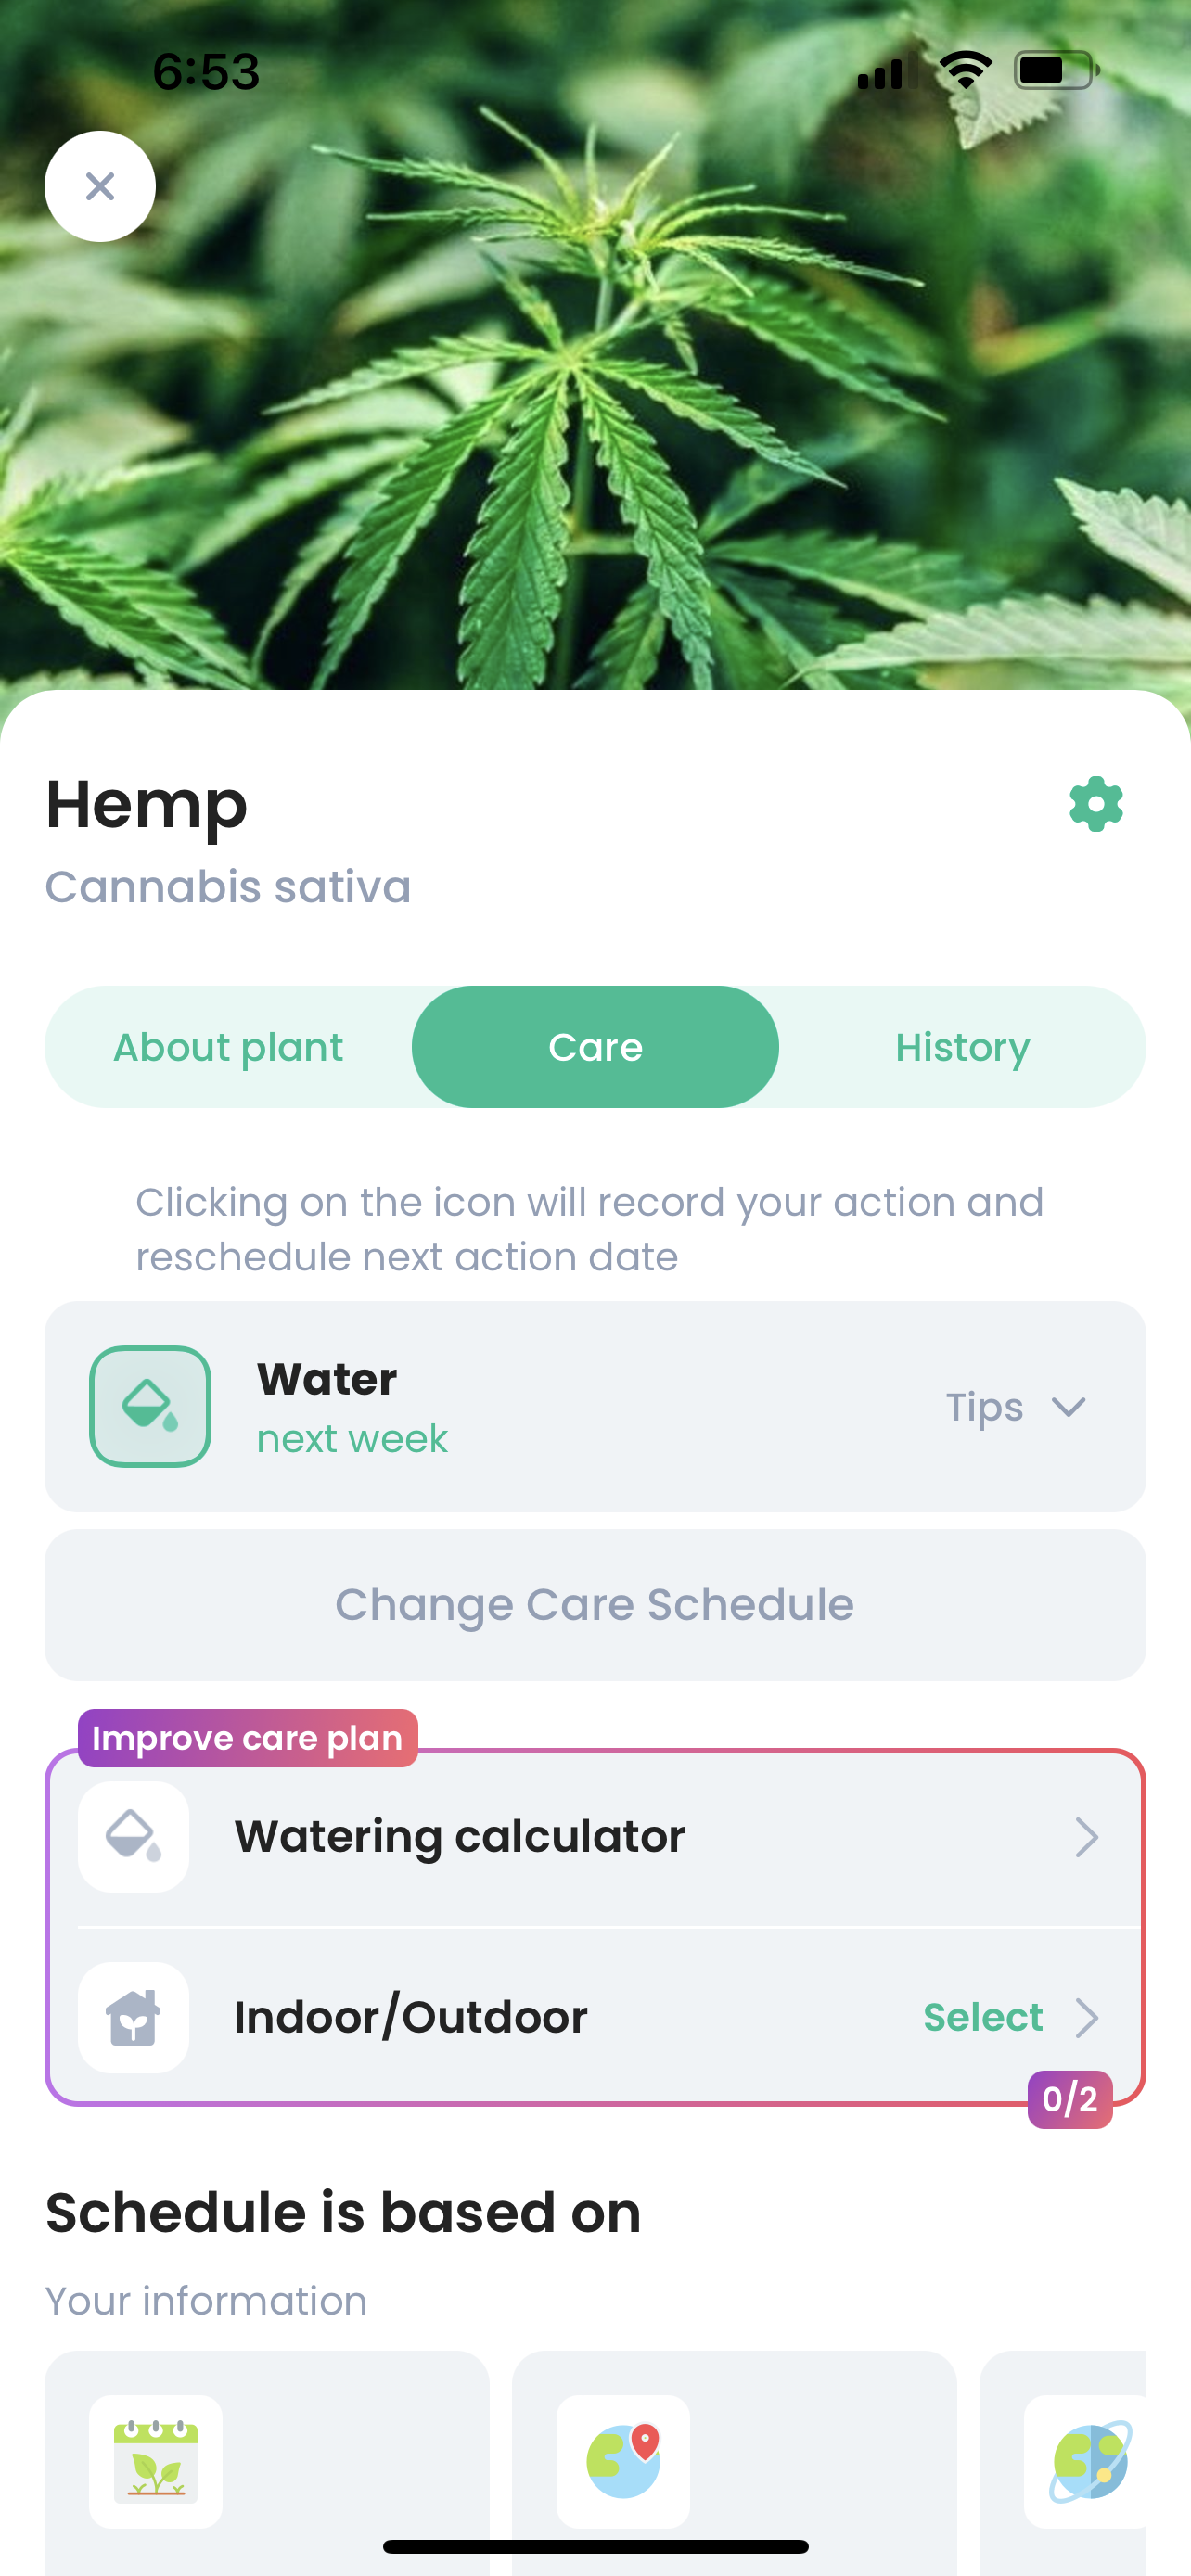
Task: Tap the globe planet info card icon
Action: pos(1089,2460)
